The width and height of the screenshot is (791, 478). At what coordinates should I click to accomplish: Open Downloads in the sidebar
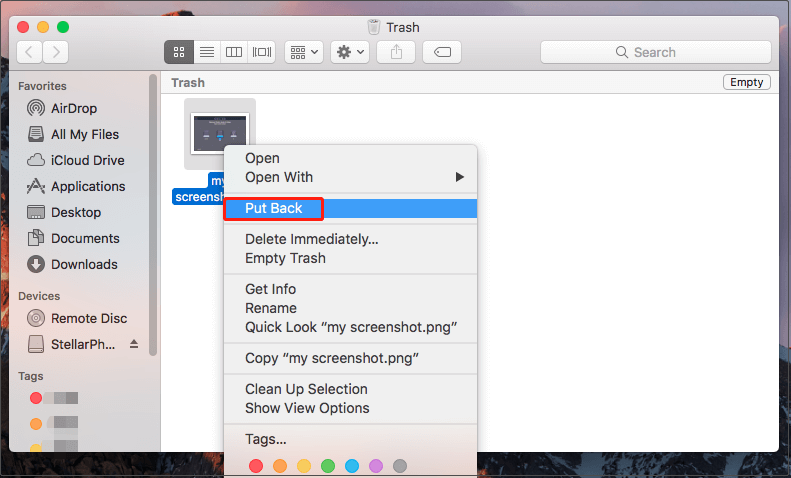tap(72, 264)
